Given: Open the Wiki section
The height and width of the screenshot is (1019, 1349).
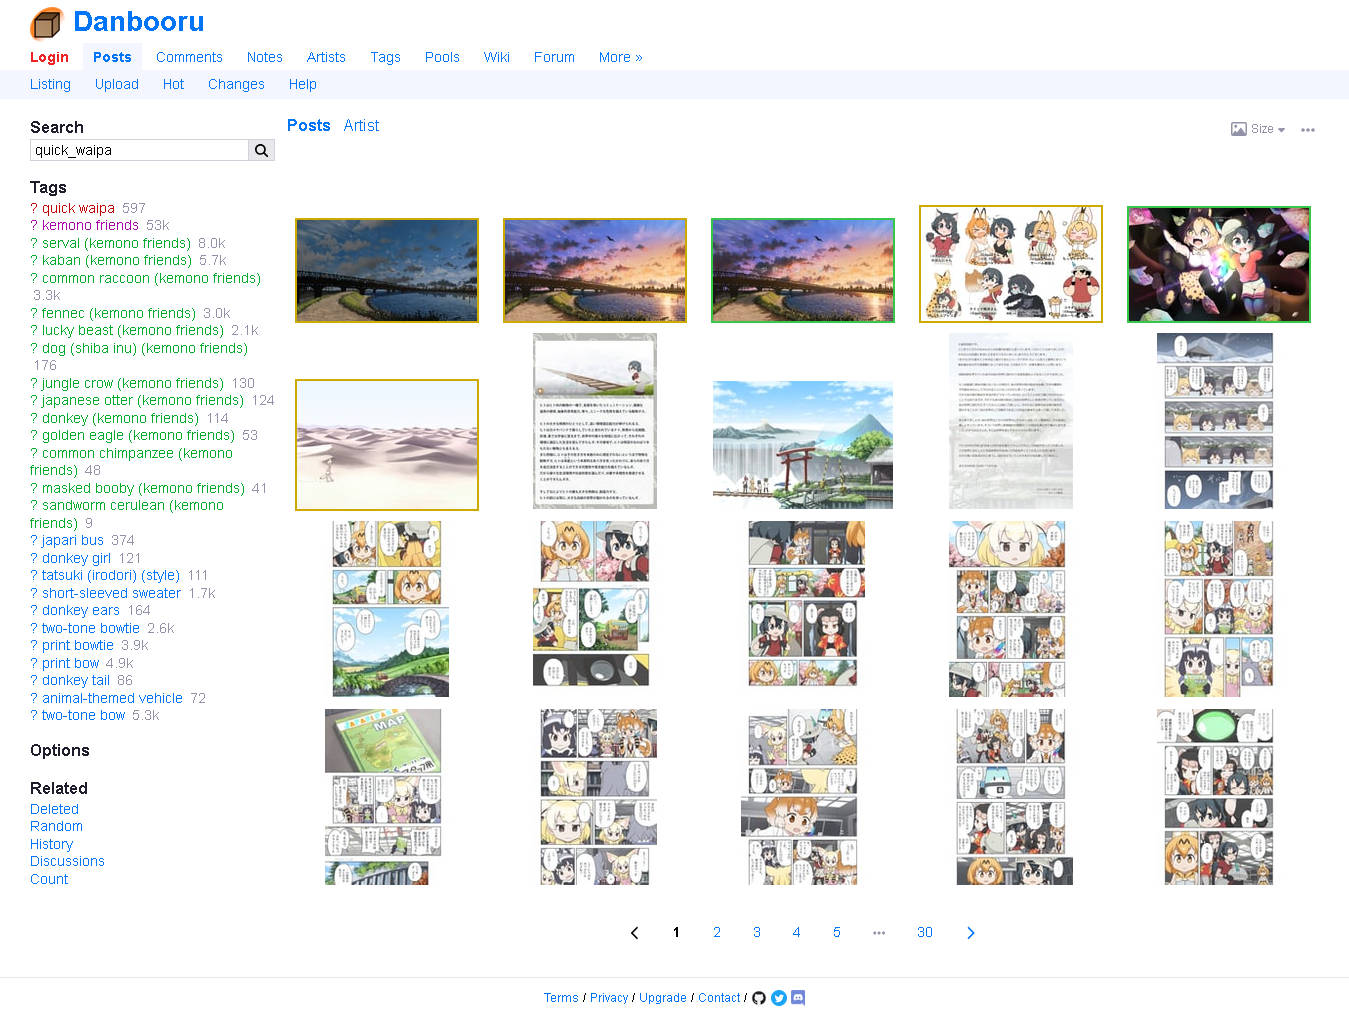Looking at the screenshot, I should click(497, 57).
